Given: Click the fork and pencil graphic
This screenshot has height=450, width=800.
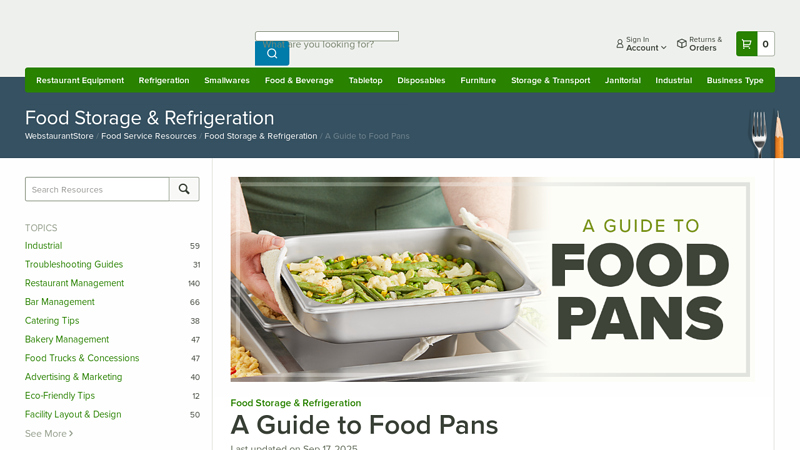Looking at the screenshot, I should coord(766,134).
